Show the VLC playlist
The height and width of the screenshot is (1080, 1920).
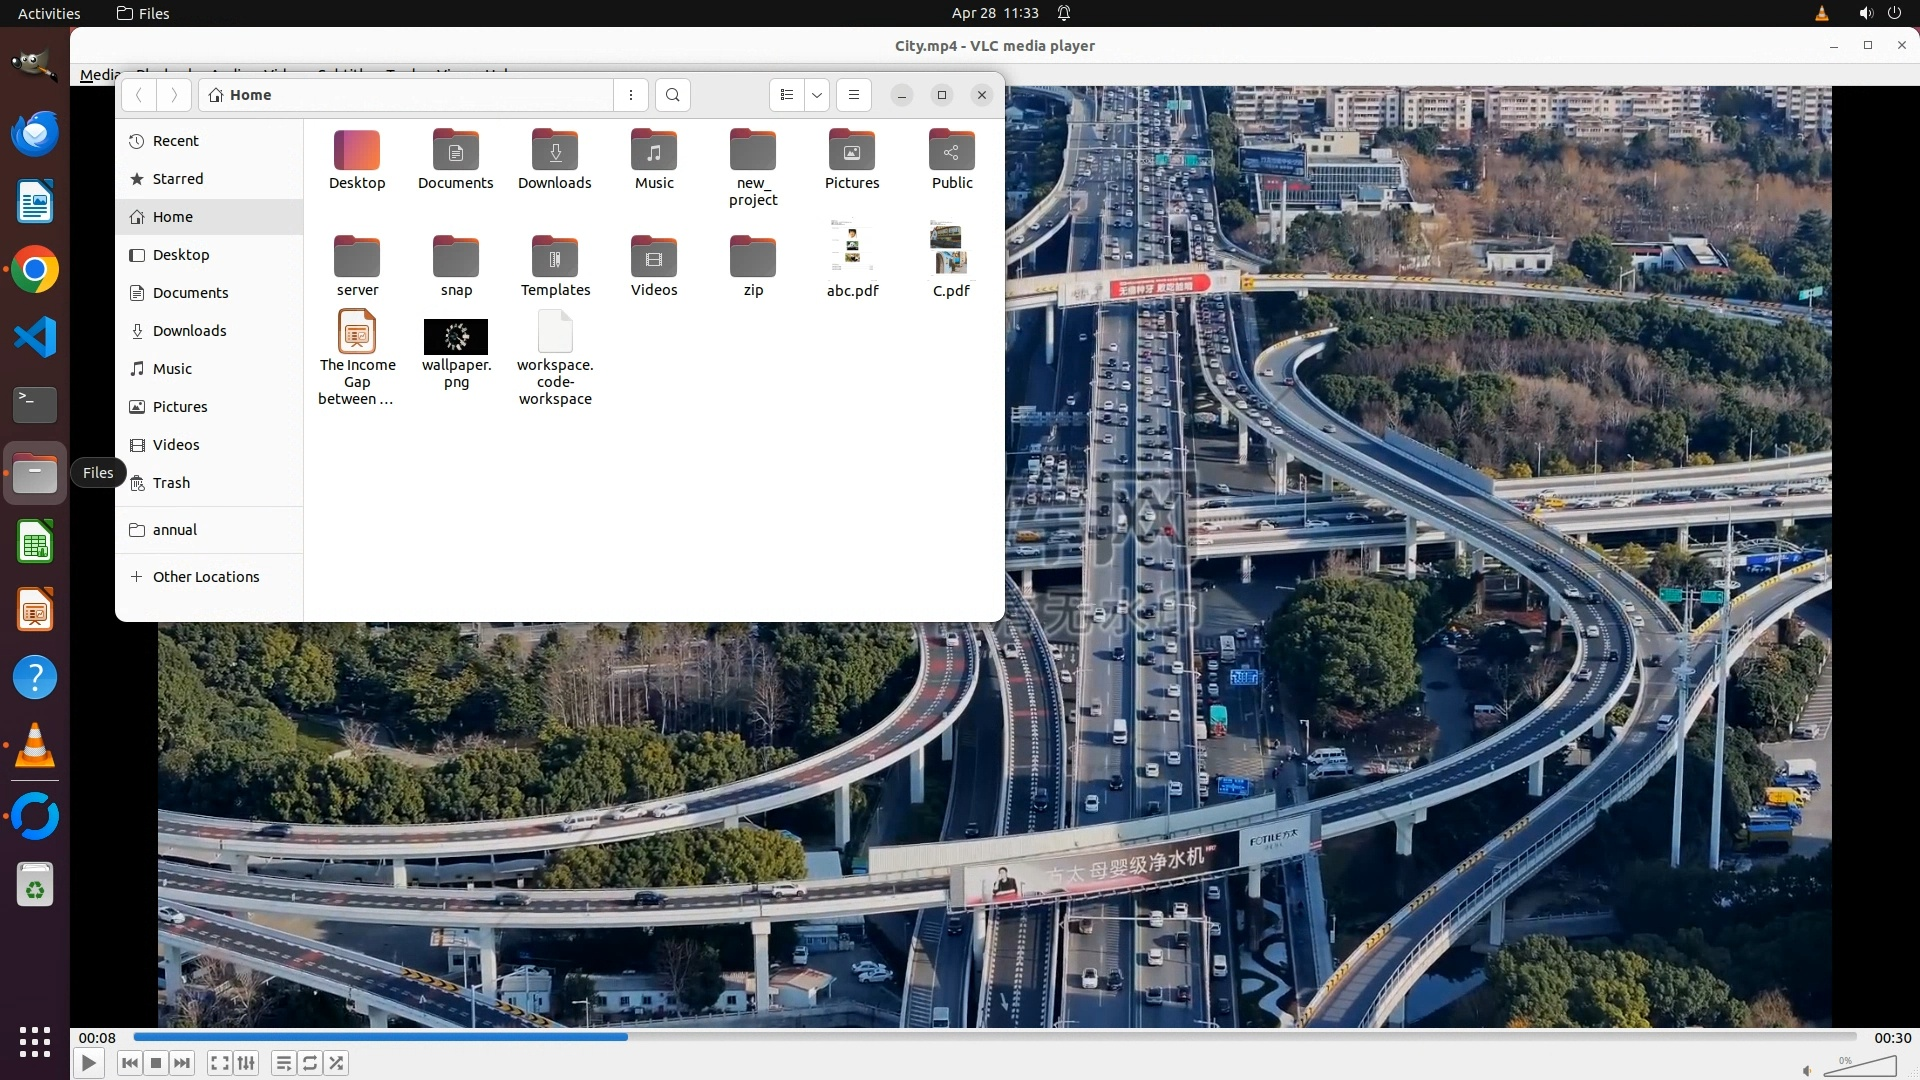click(x=284, y=1063)
